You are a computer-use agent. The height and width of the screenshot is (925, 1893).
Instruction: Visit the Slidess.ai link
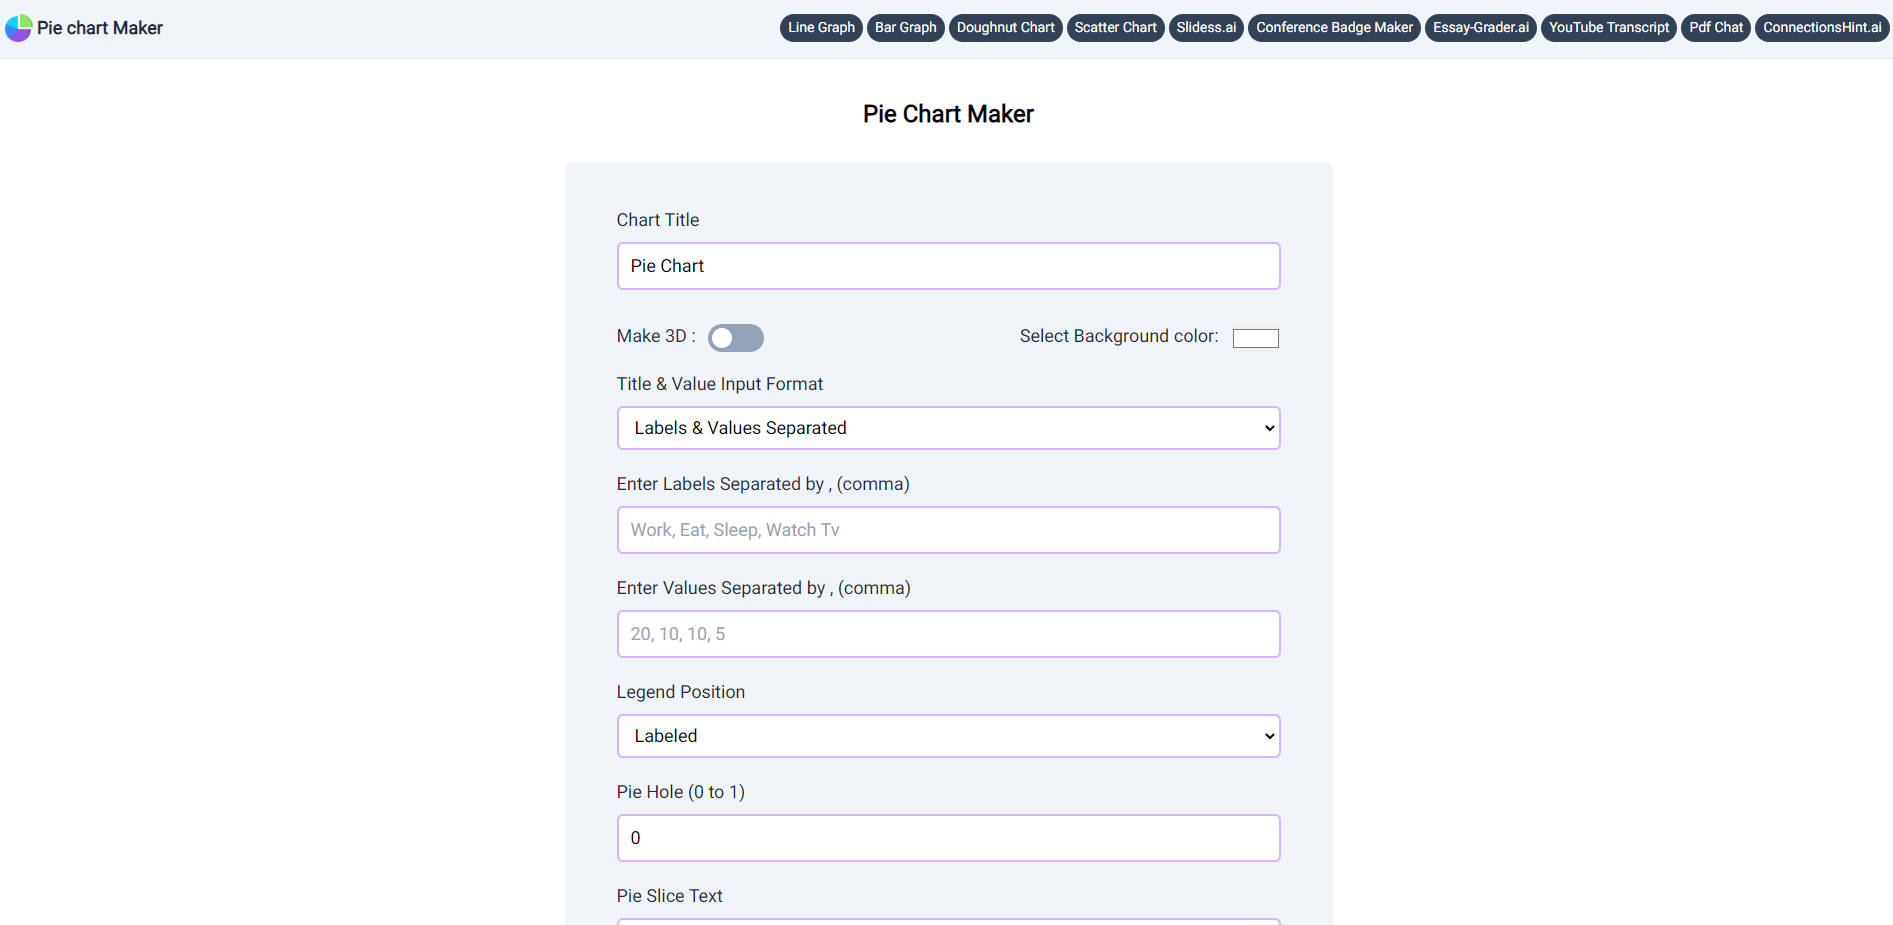point(1206,28)
